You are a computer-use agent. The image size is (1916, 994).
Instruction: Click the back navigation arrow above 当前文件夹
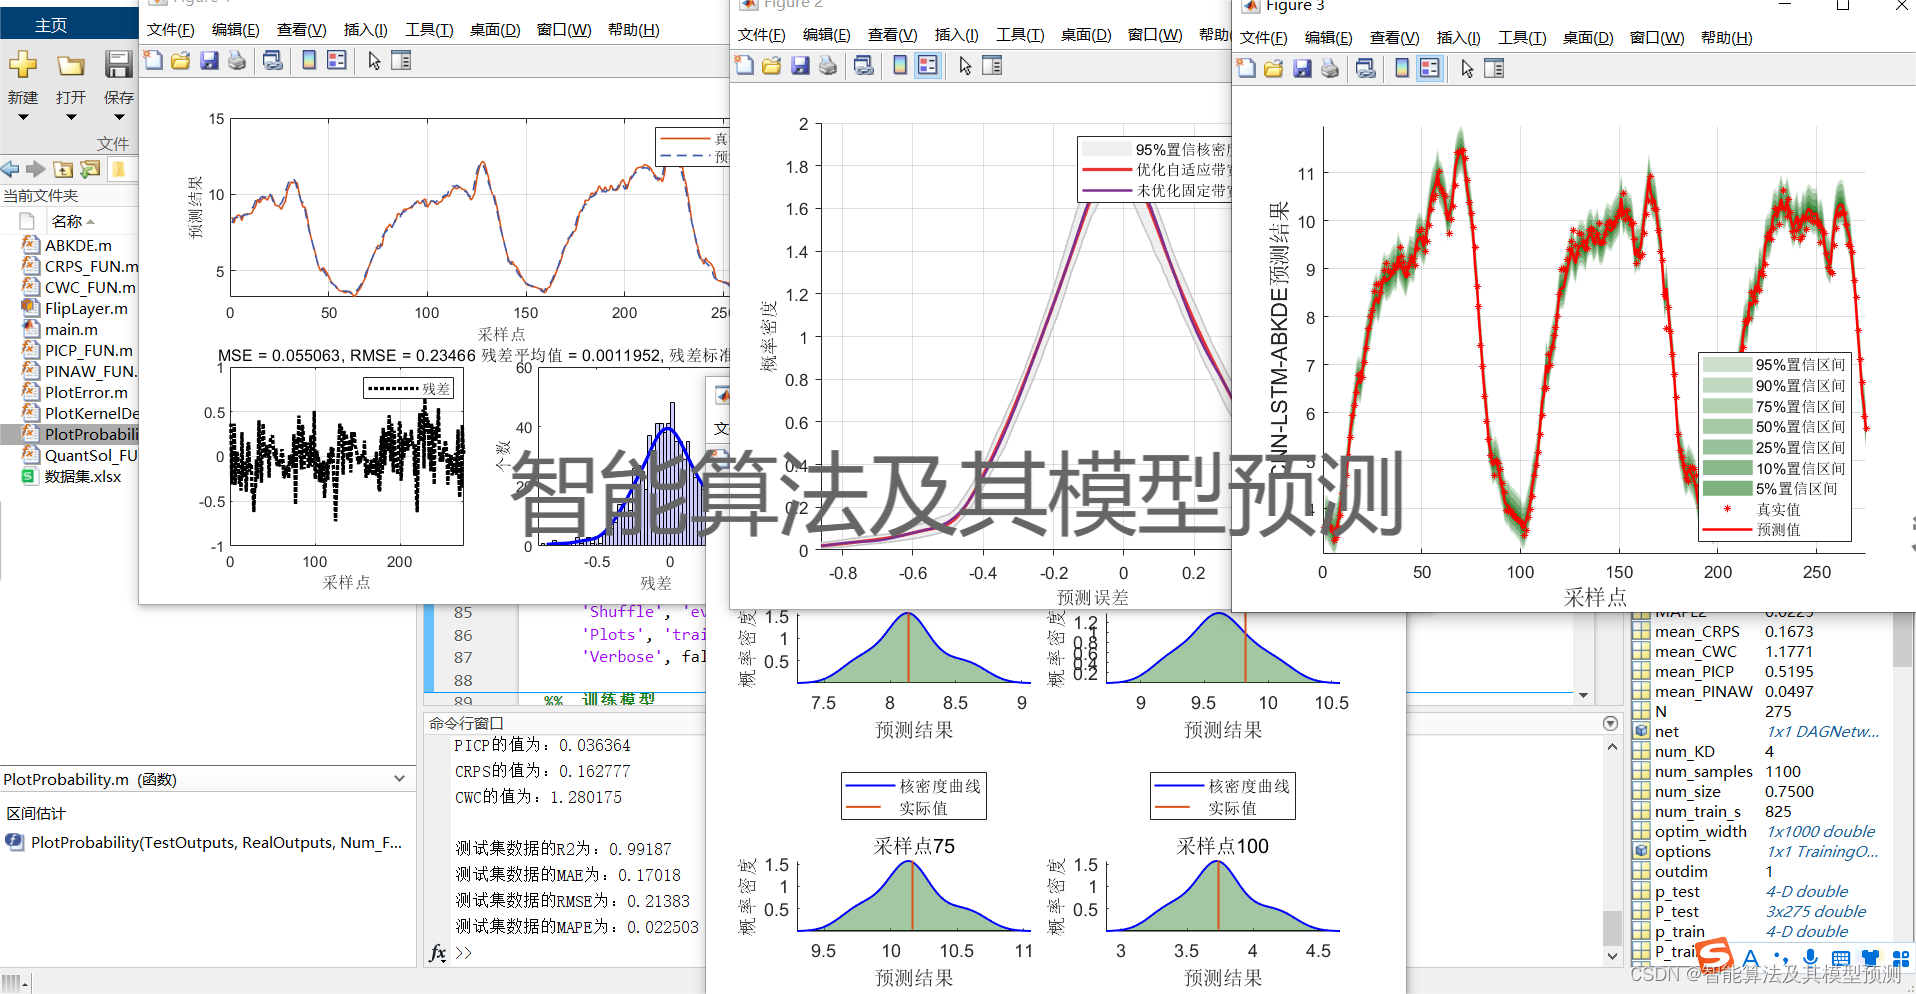click(10, 169)
